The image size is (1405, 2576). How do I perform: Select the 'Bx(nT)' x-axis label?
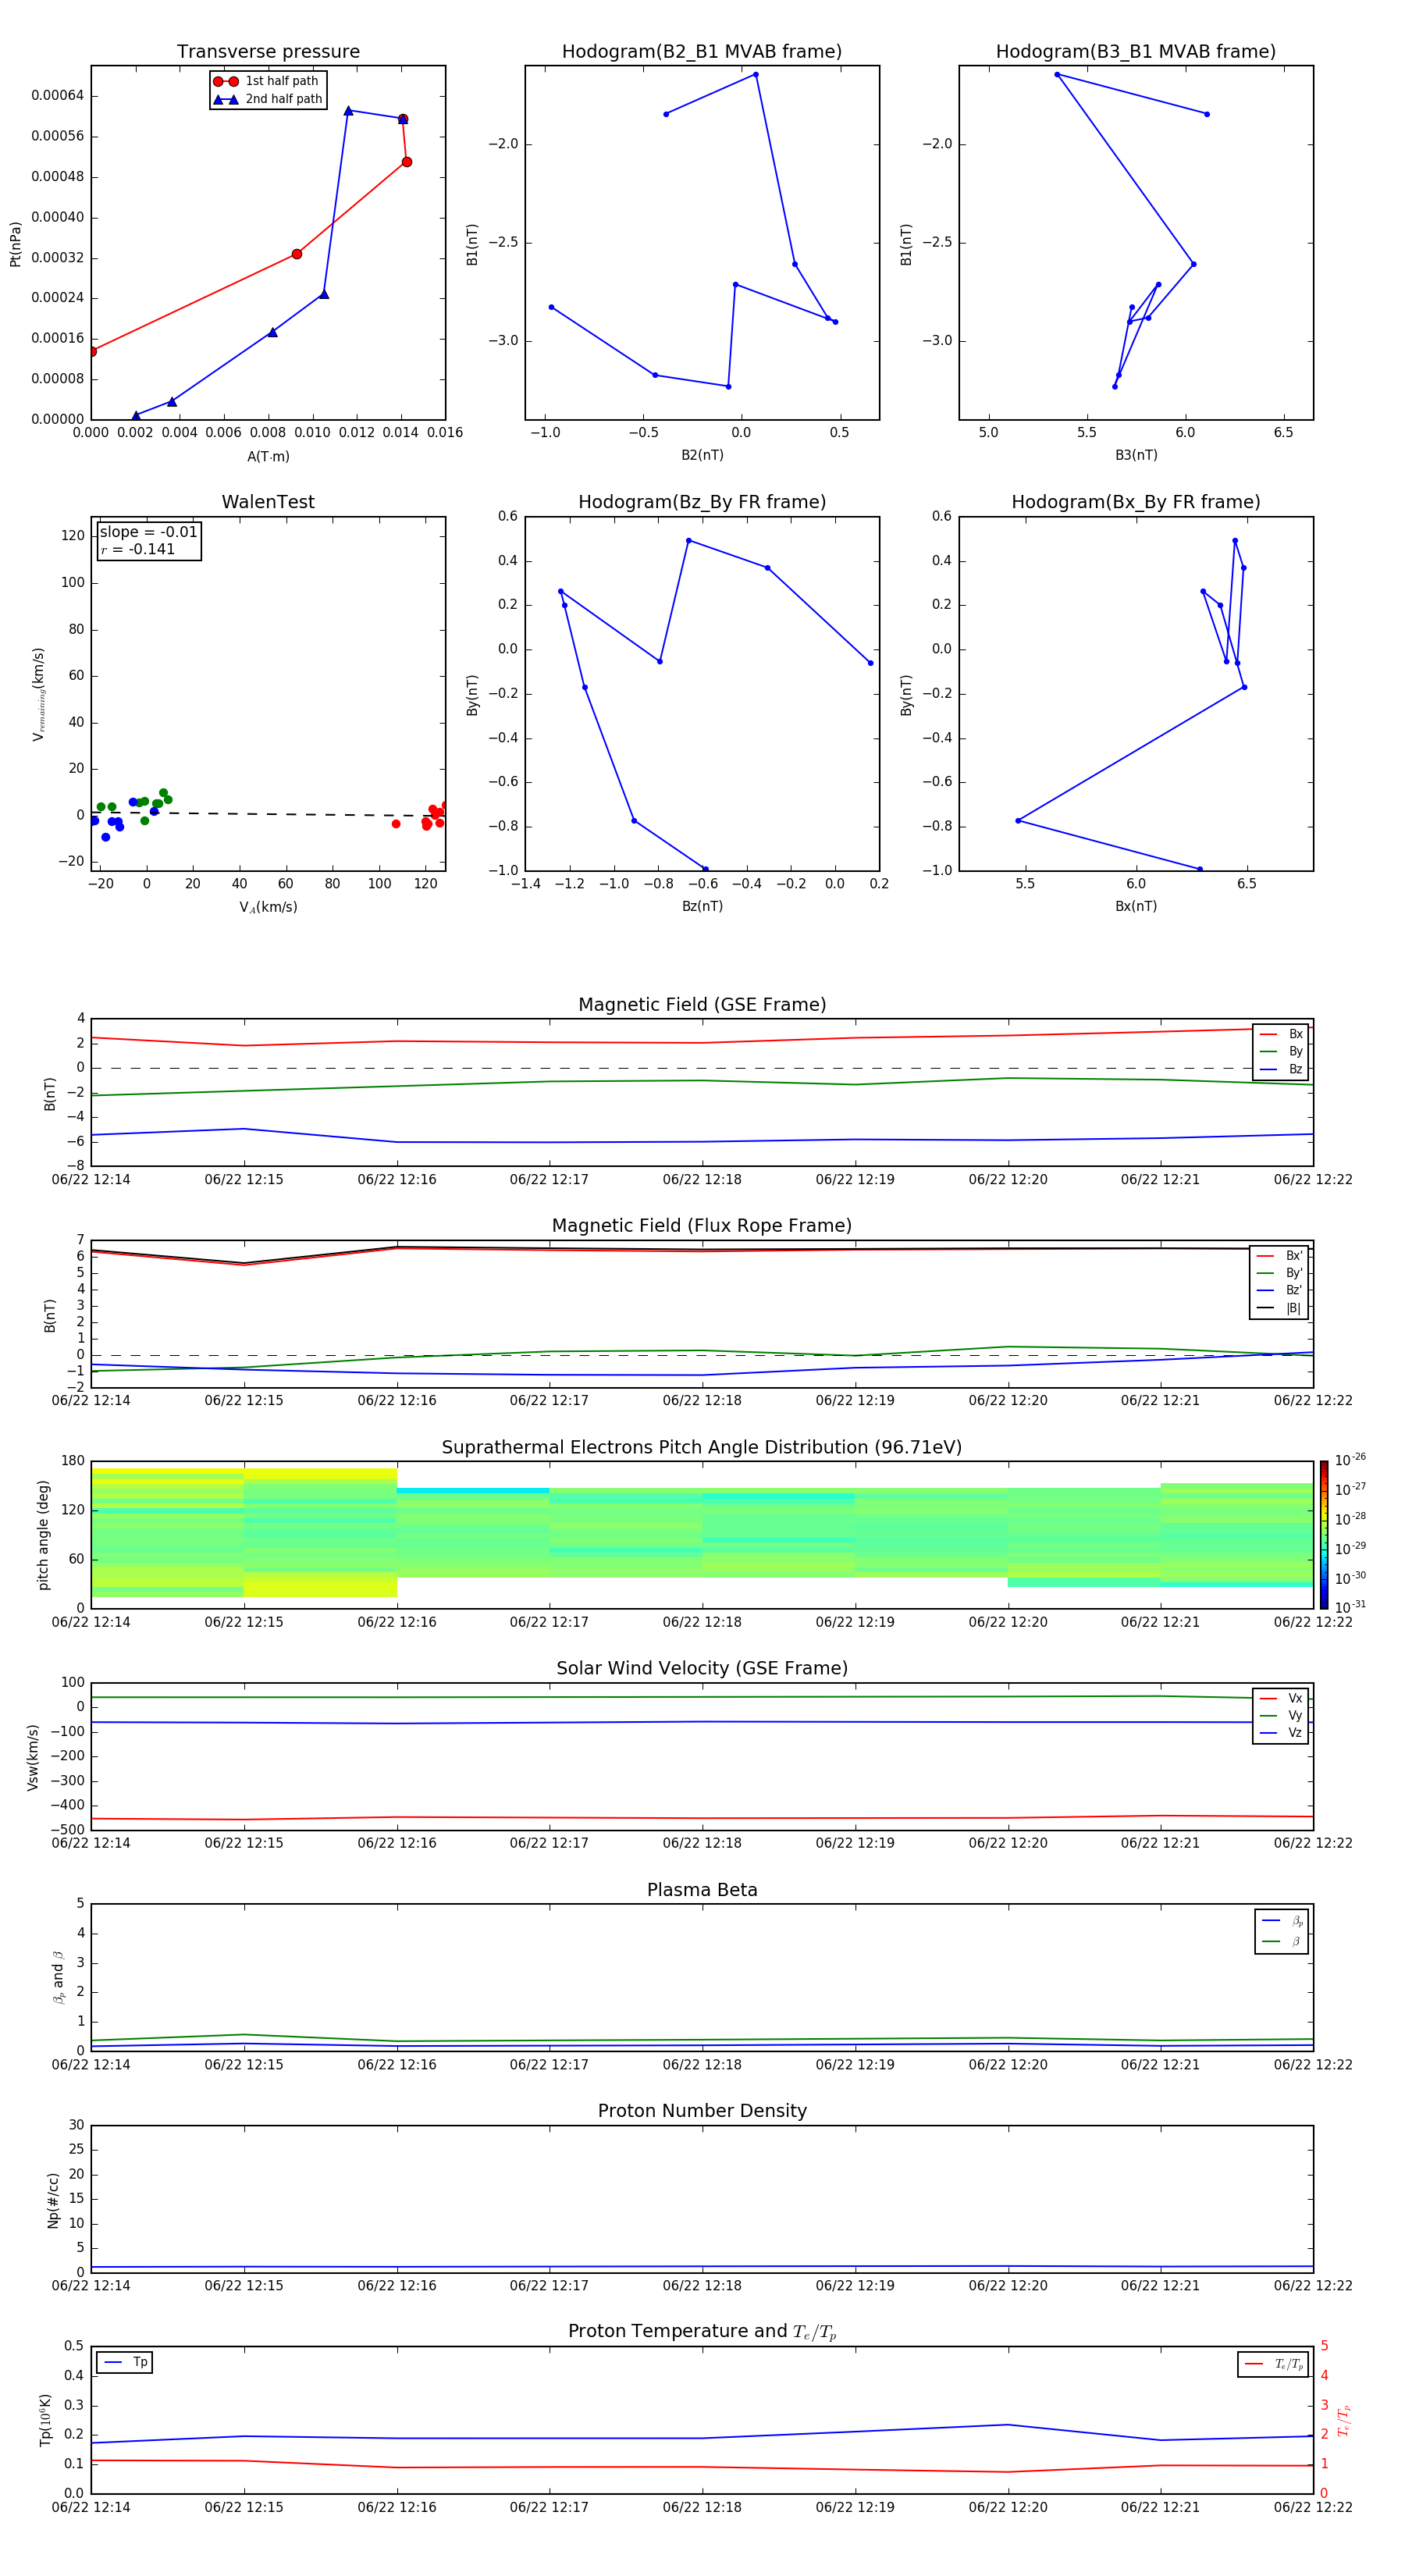click(x=1136, y=906)
